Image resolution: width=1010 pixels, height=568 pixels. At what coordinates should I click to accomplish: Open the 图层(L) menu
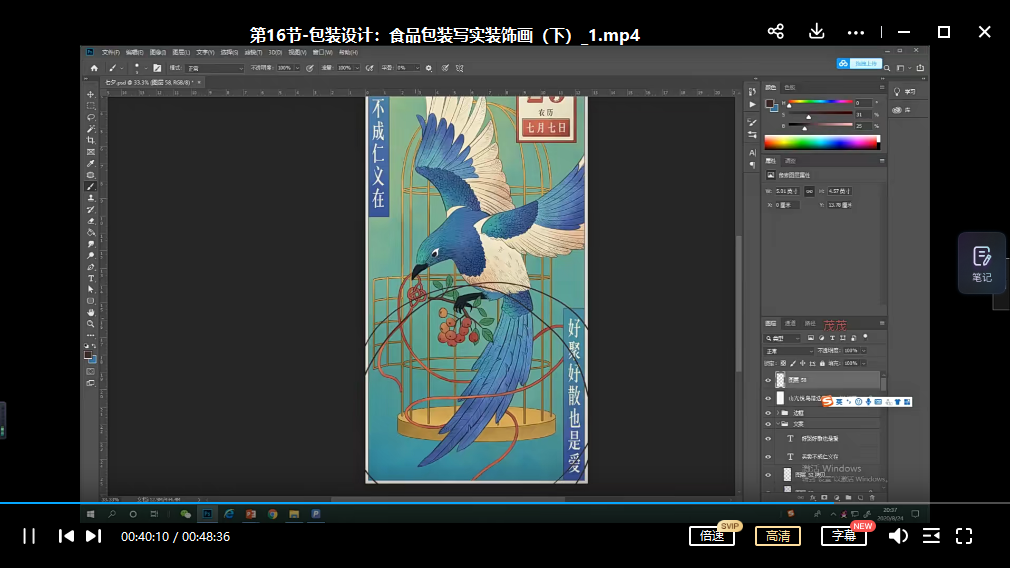point(181,52)
